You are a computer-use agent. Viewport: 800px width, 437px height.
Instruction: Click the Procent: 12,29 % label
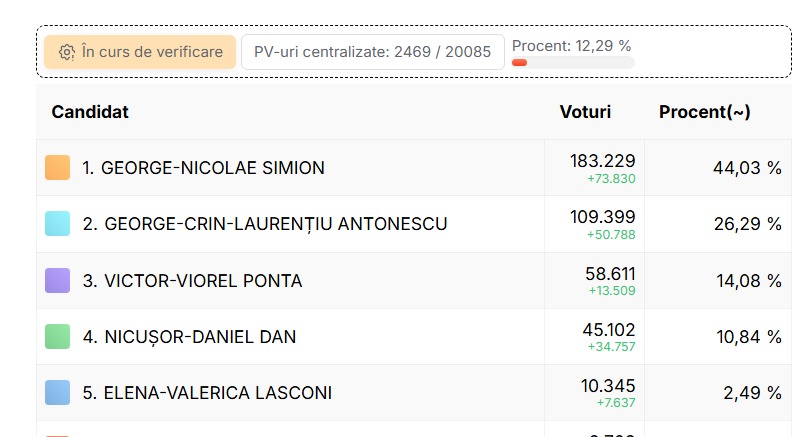[x=571, y=46]
